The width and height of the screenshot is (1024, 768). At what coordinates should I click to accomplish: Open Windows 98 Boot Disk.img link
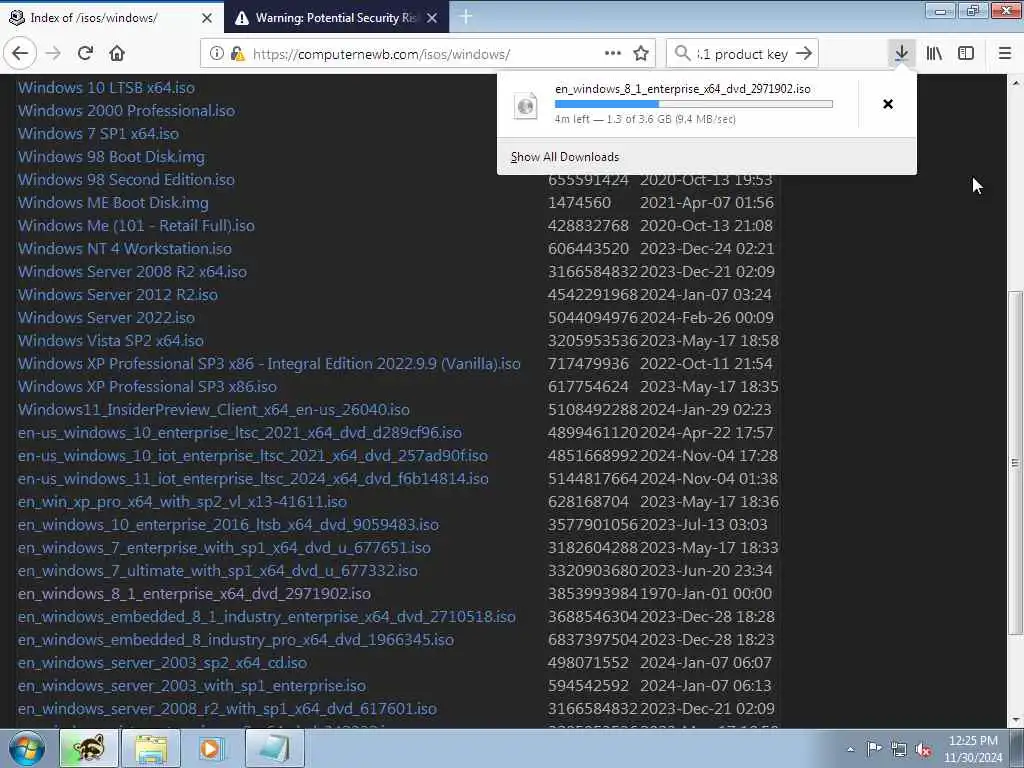tap(111, 157)
